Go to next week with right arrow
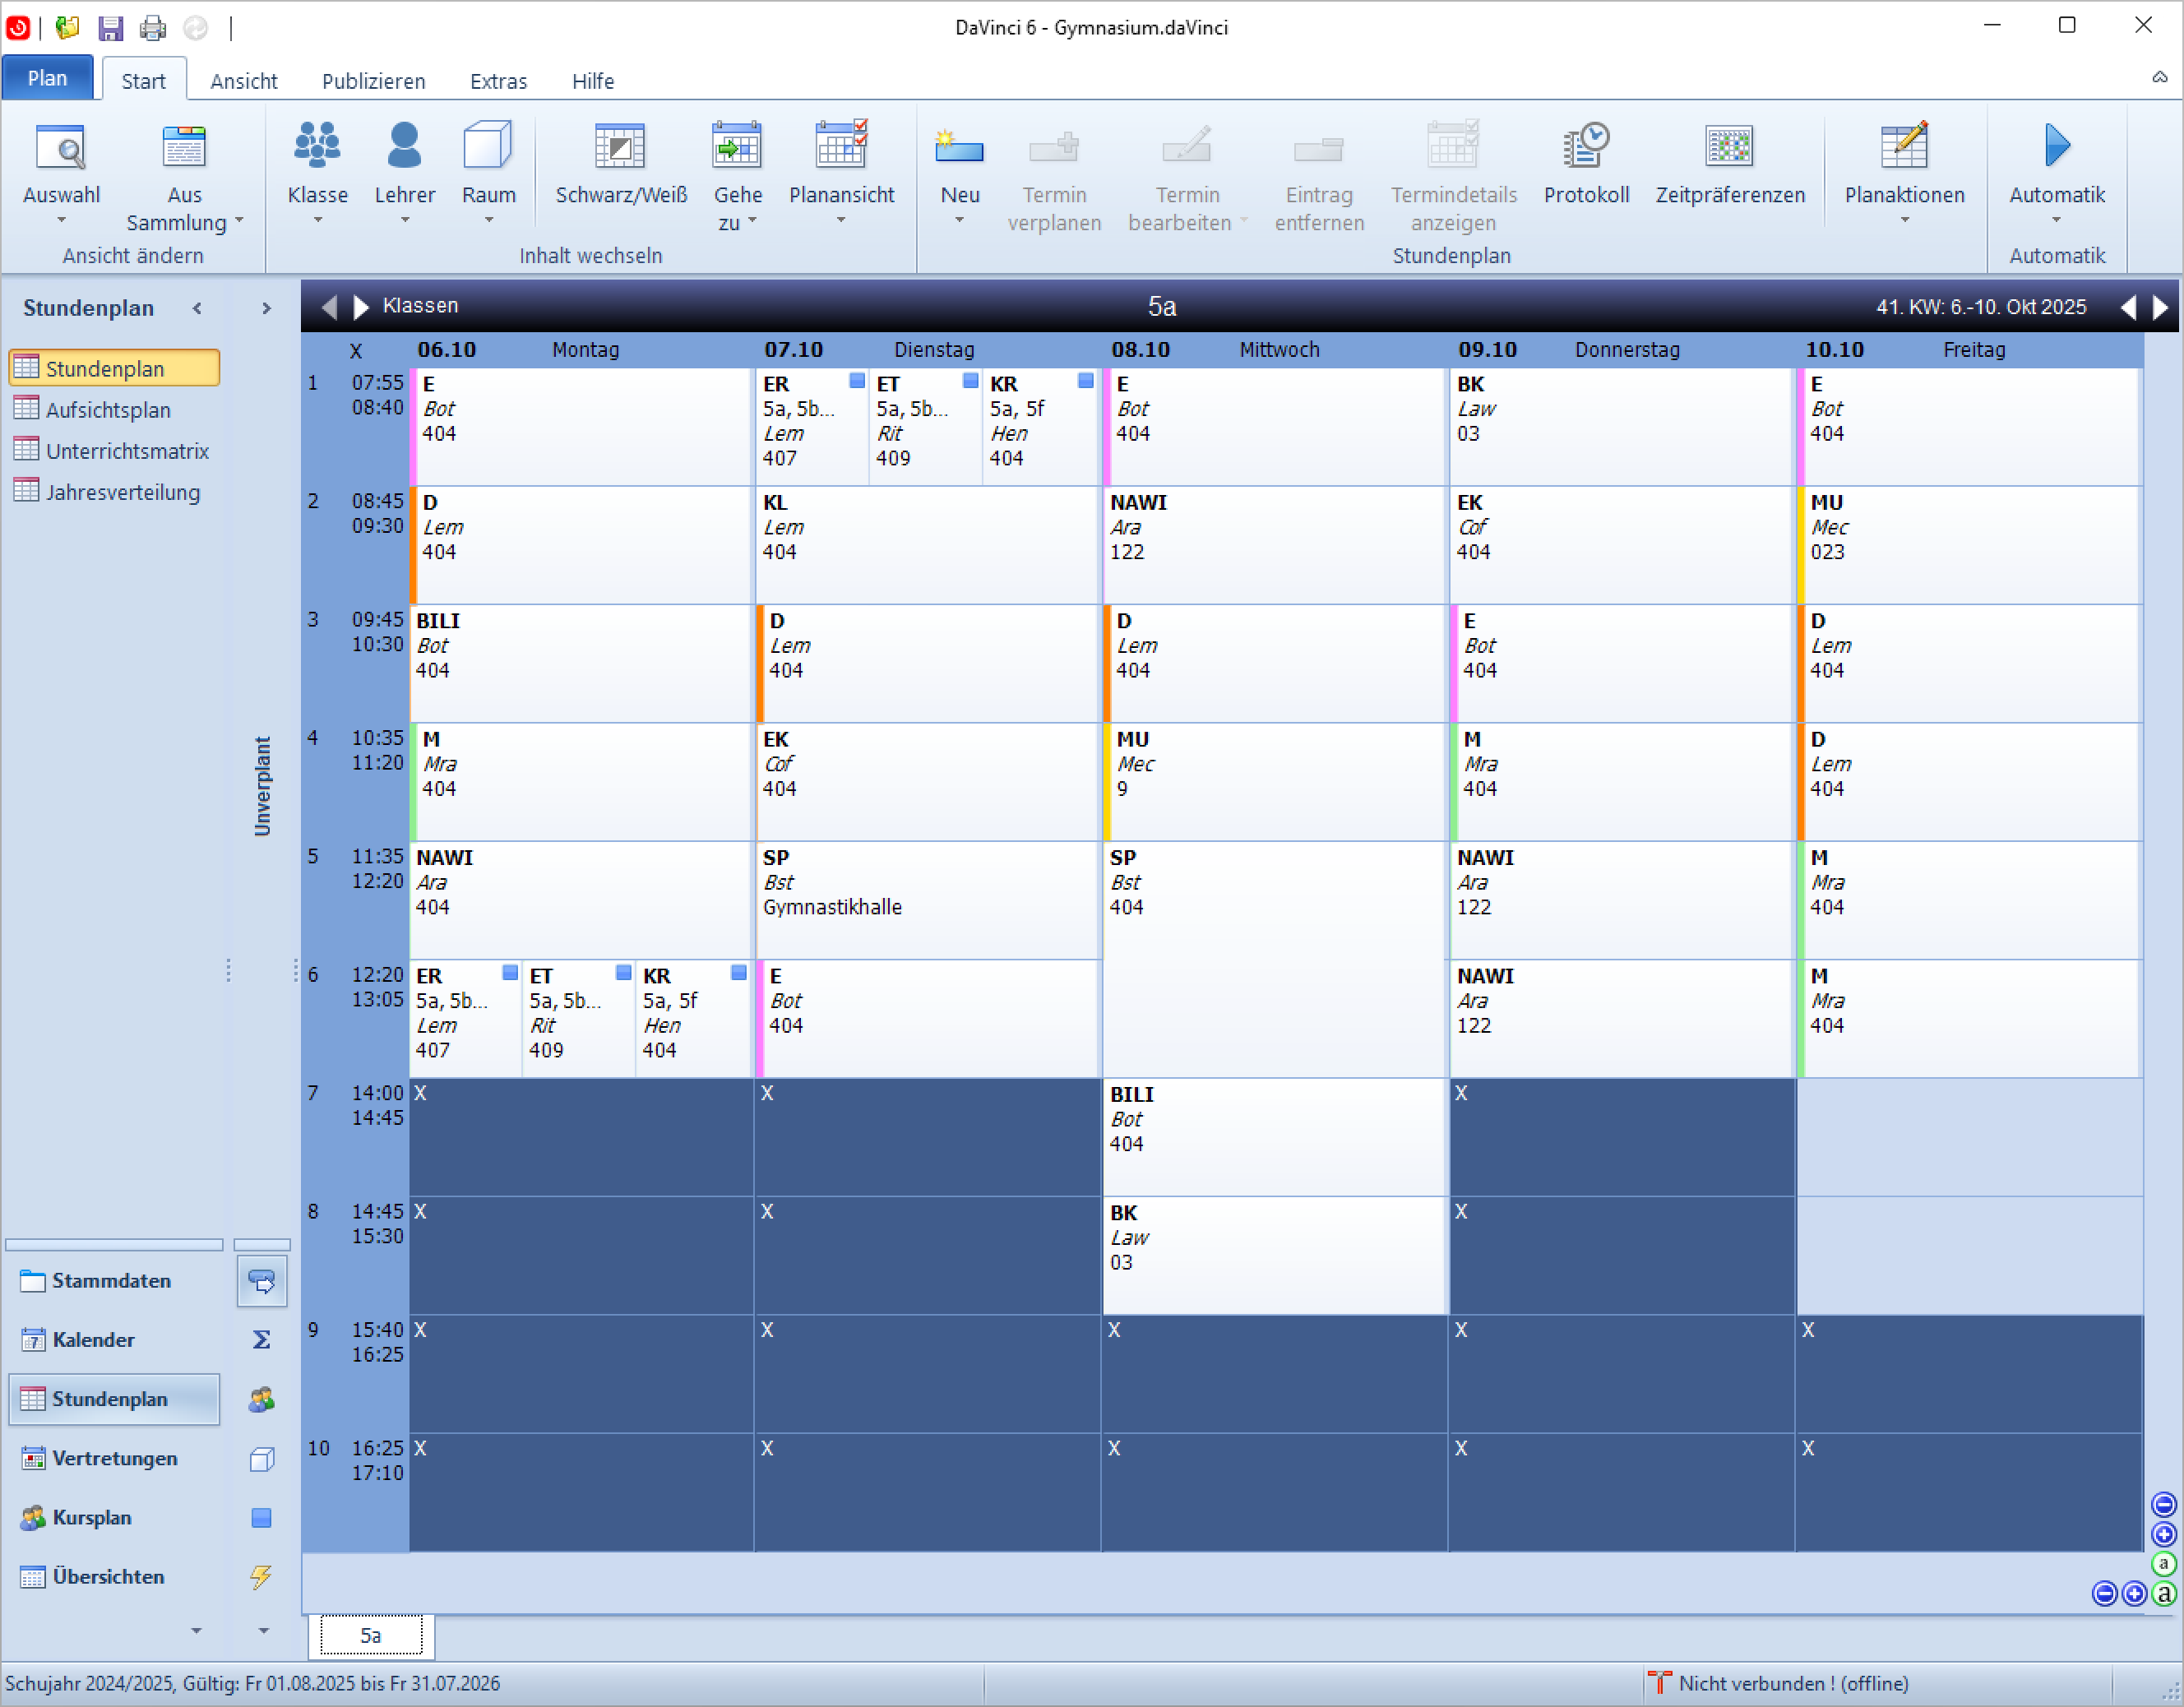 pyautogui.click(x=2160, y=307)
